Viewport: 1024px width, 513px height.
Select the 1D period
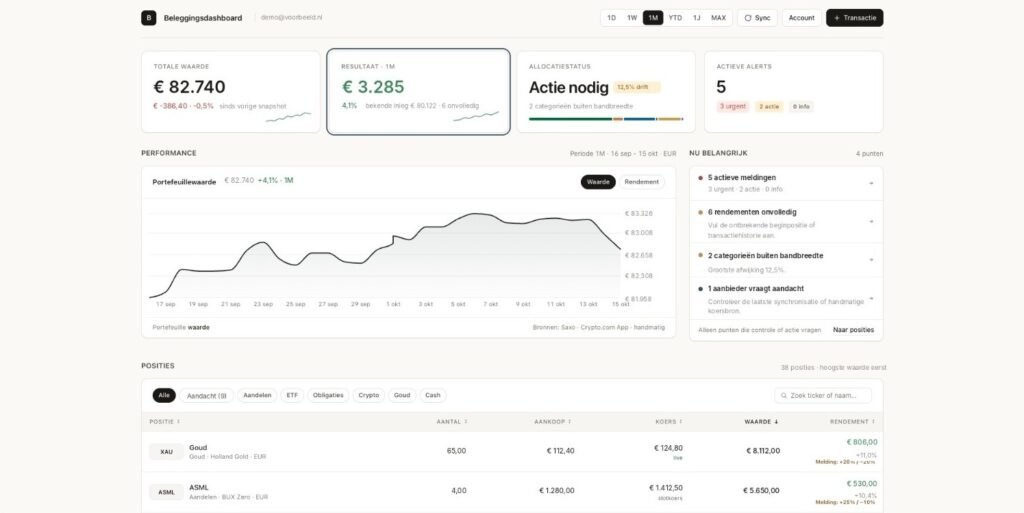pyautogui.click(x=612, y=18)
